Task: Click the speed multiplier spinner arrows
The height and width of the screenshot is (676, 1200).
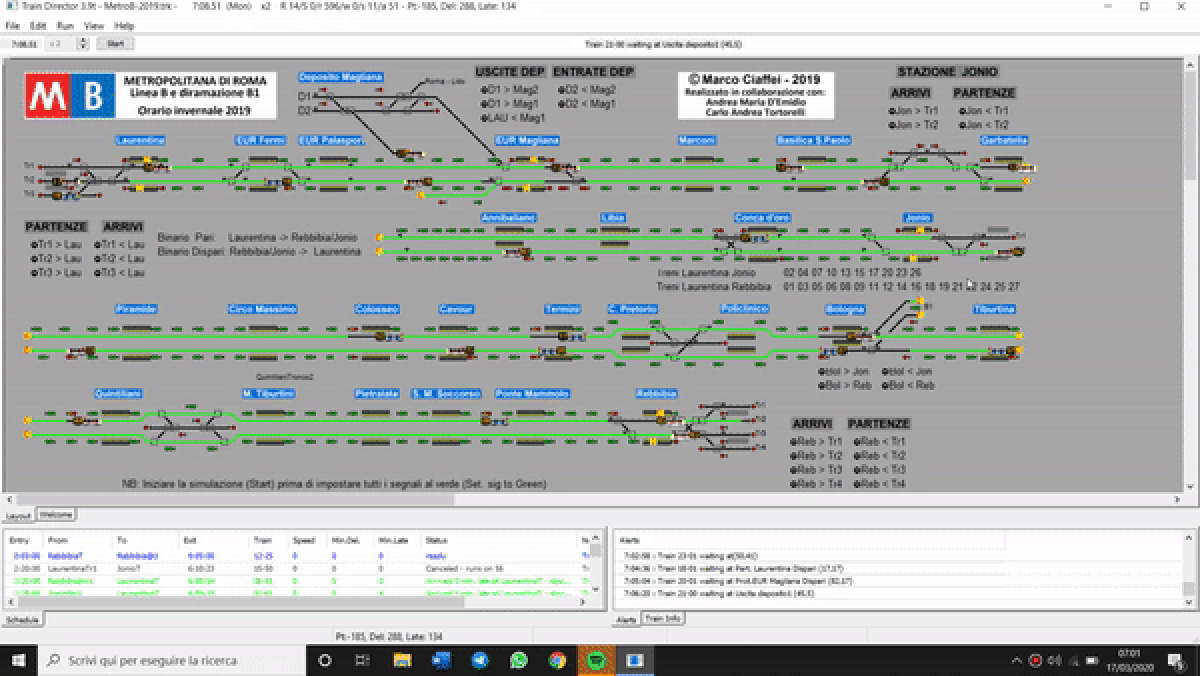Action: point(83,44)
